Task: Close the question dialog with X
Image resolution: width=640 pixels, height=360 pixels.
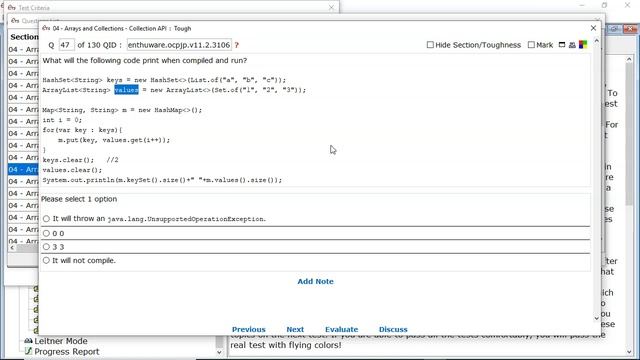Action: coord(593,28)
